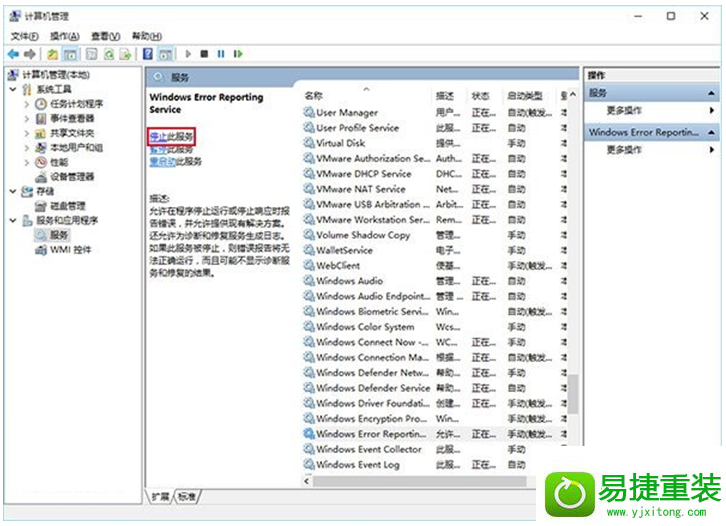Click the Forward arrow toolbar icon
This screenshot has width=726, height=526.
click(x=30, y=54)
